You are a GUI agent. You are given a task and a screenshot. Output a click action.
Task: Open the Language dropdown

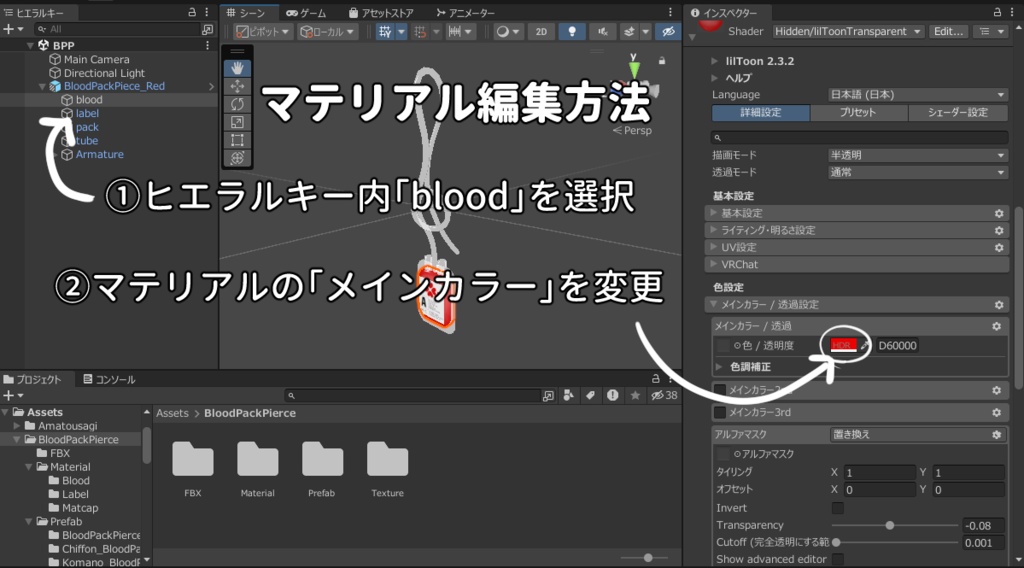coord(918,95)
